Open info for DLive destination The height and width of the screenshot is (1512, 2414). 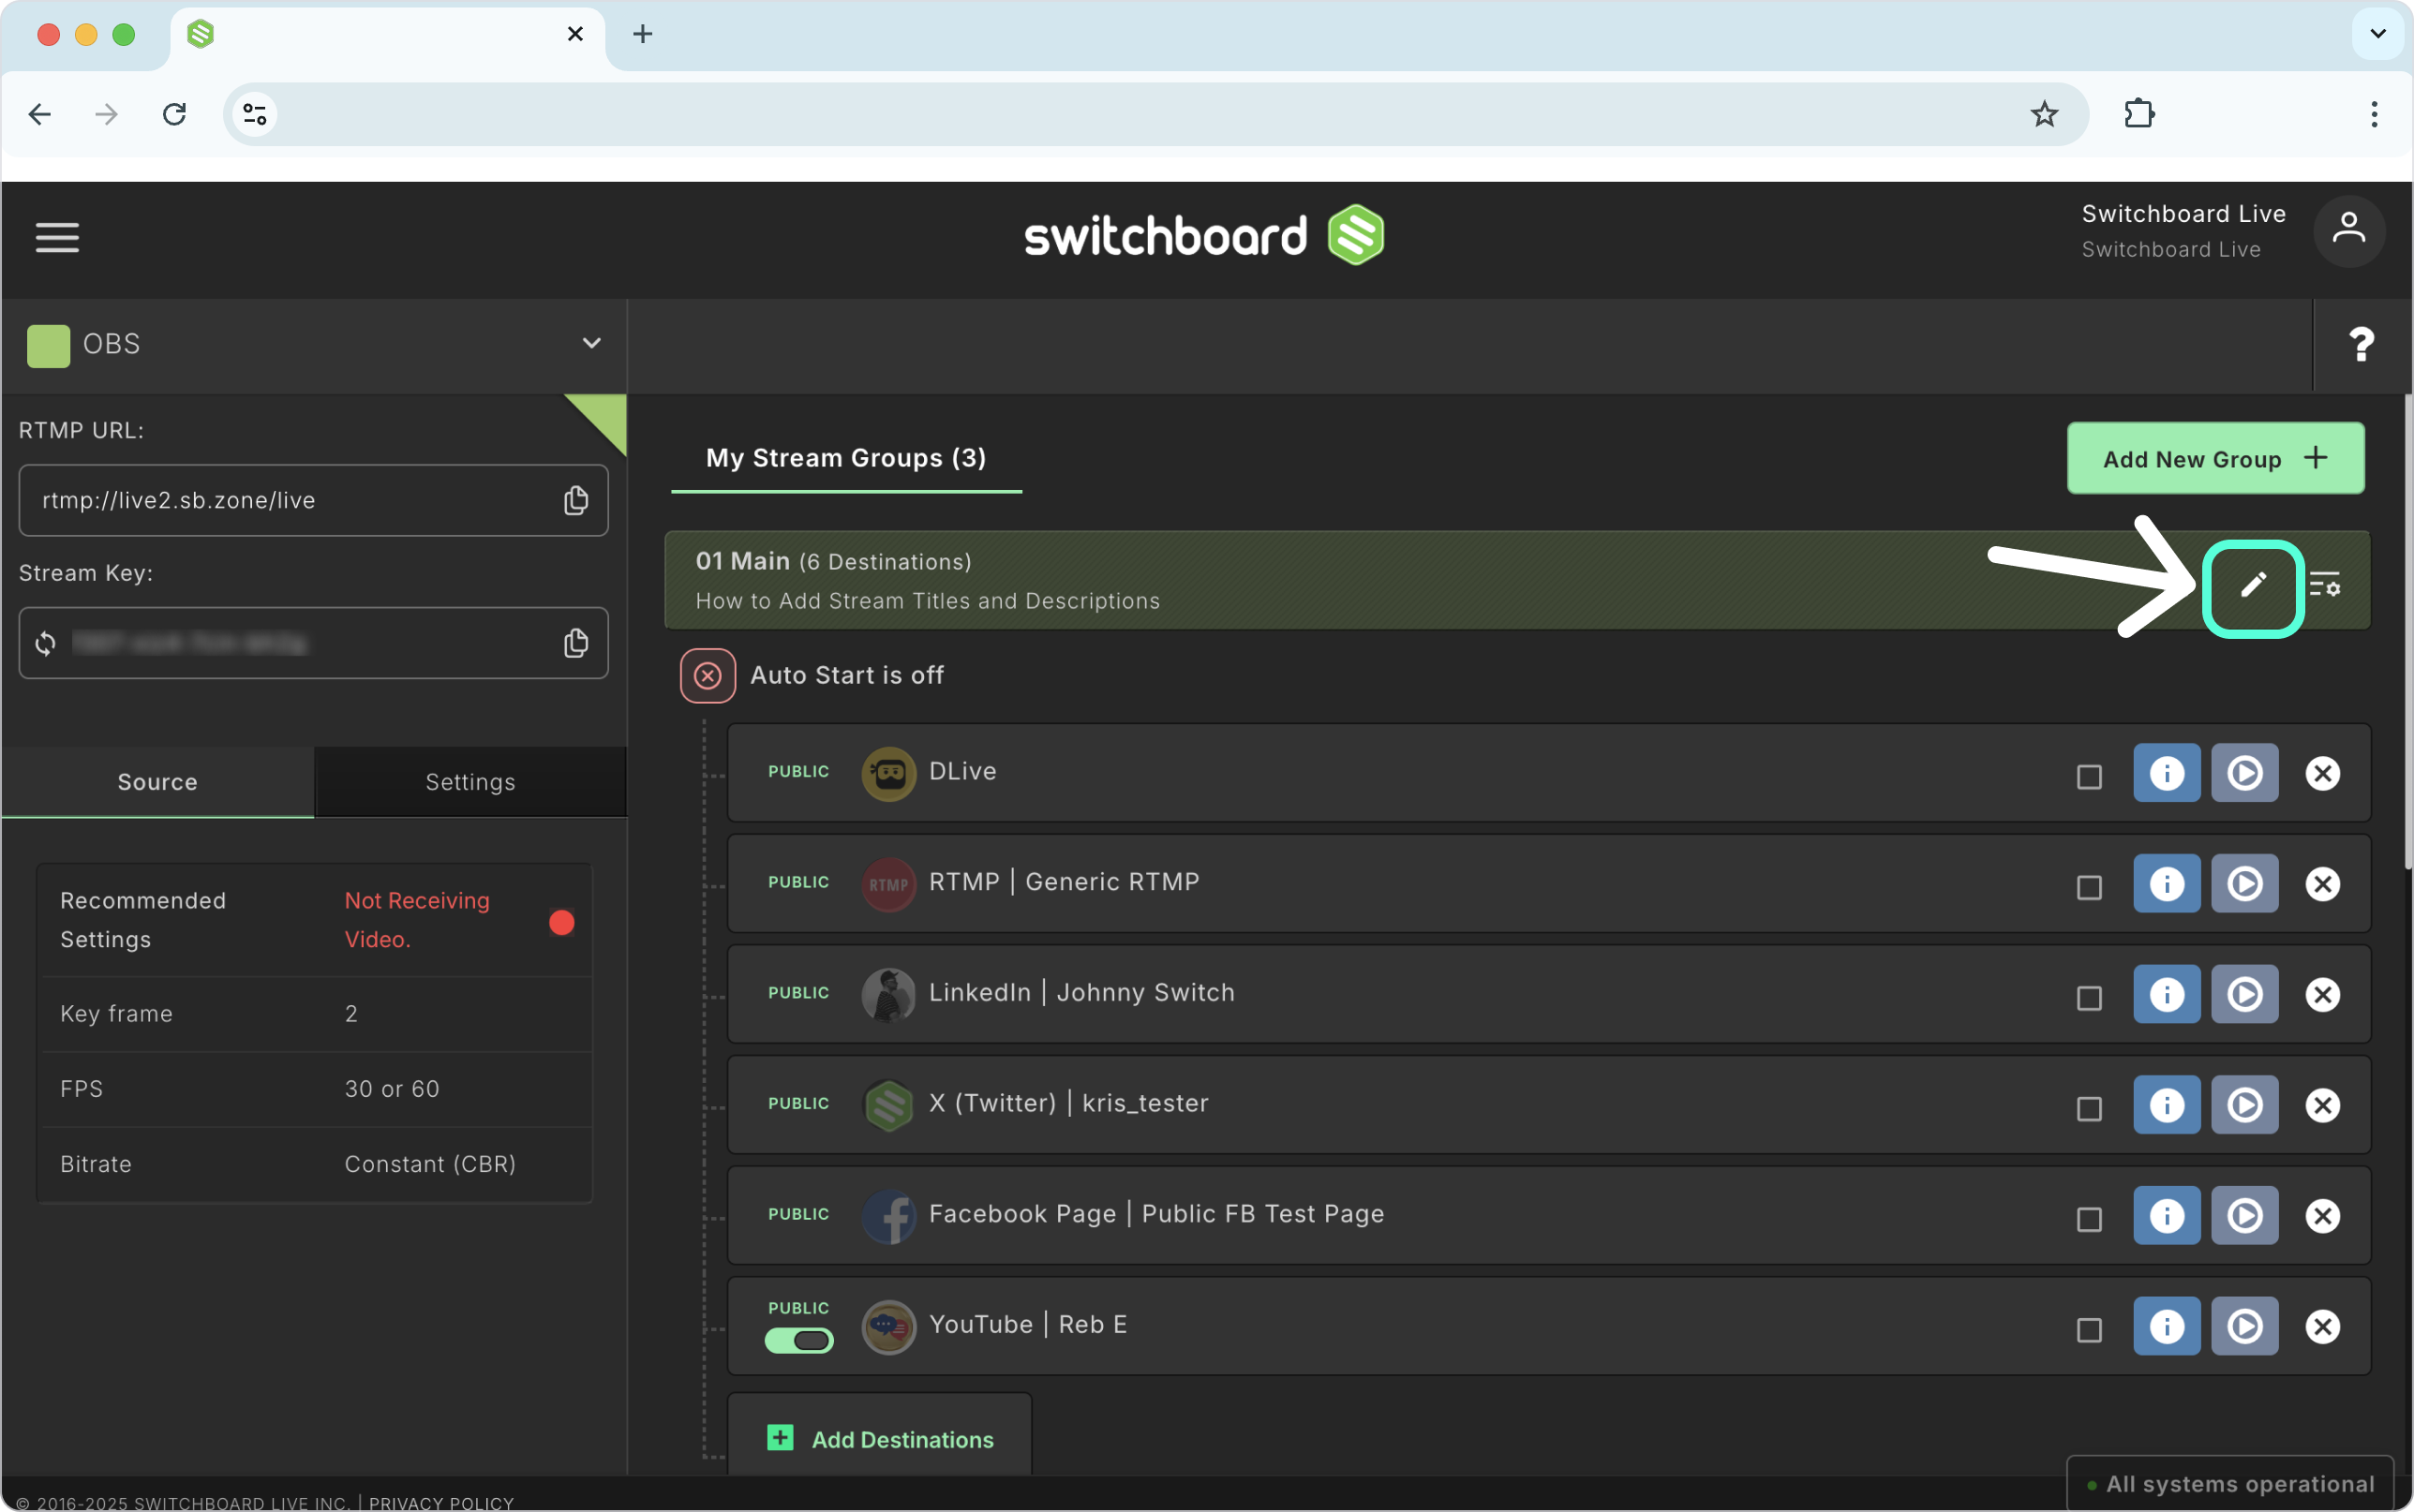click(x=2166, y=773)
